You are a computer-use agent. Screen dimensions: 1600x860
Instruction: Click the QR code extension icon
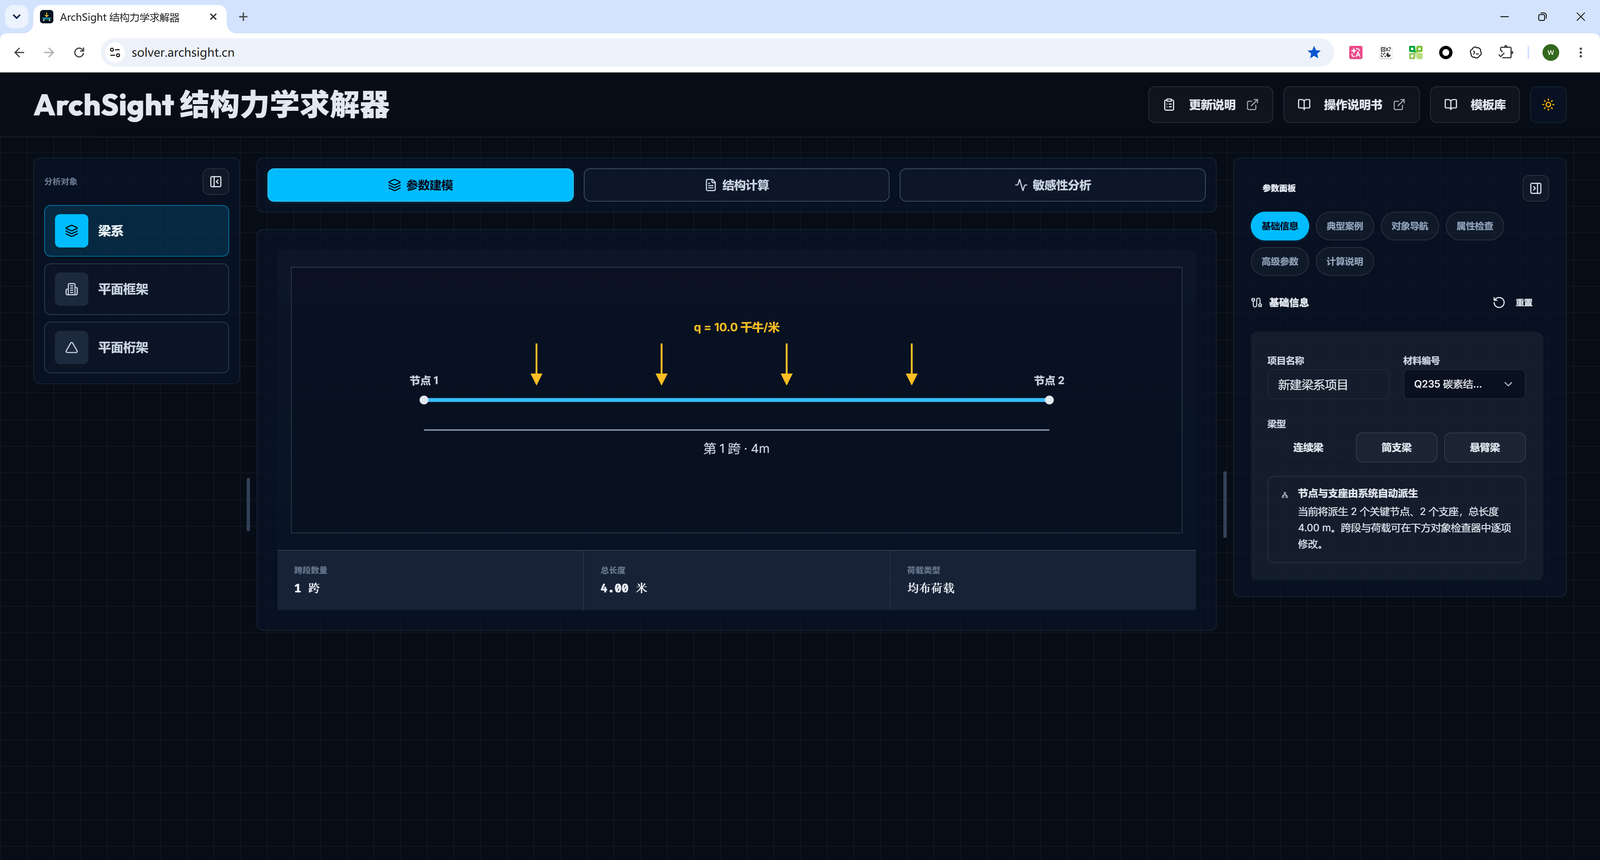(1386, 52)
